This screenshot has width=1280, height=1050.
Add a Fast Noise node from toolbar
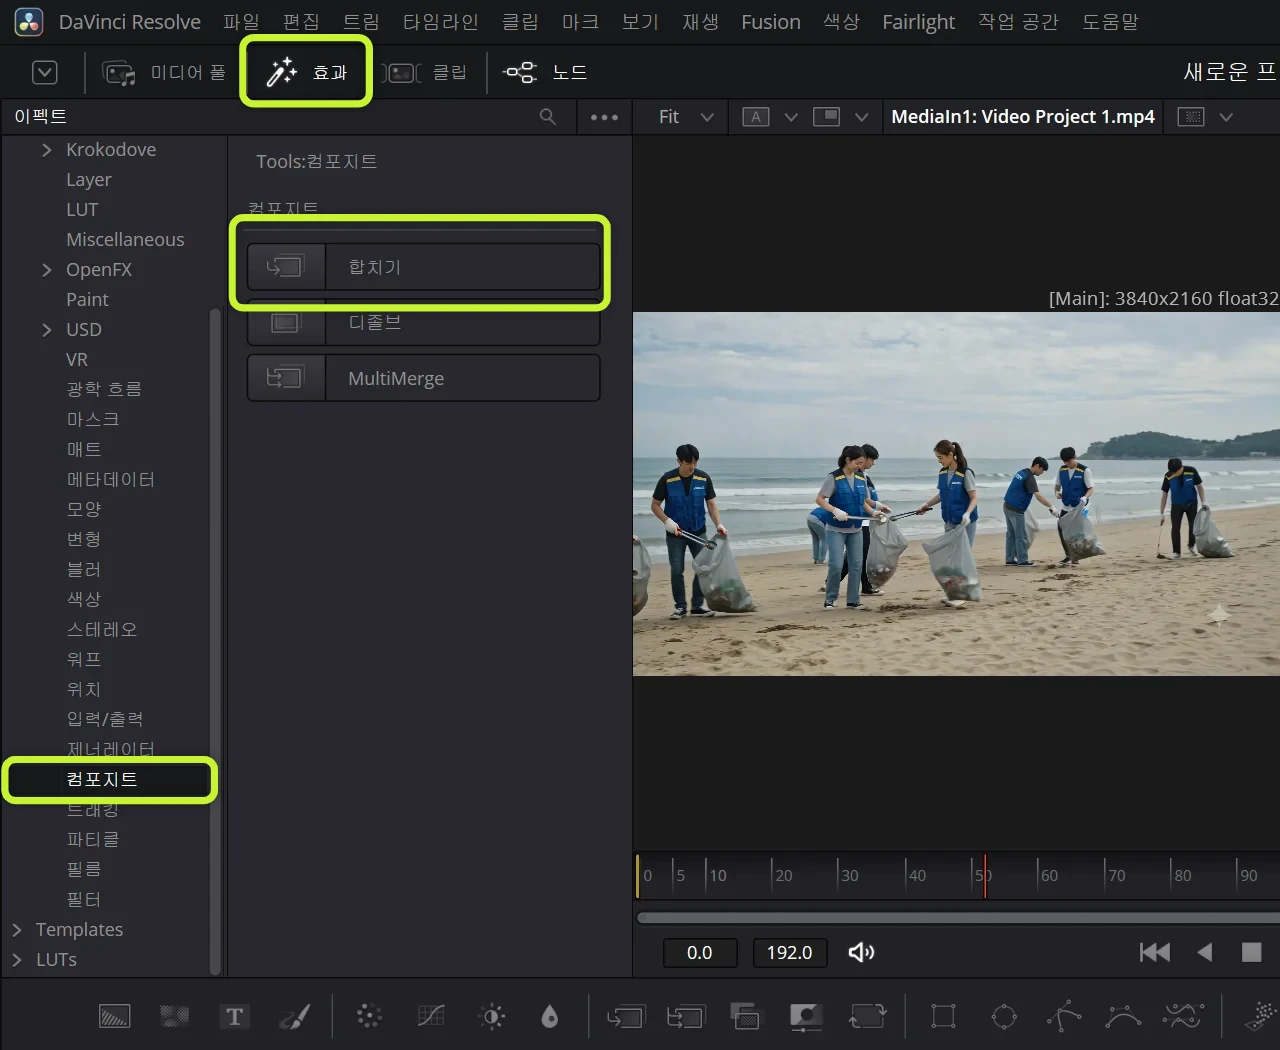coord(175,1017)
